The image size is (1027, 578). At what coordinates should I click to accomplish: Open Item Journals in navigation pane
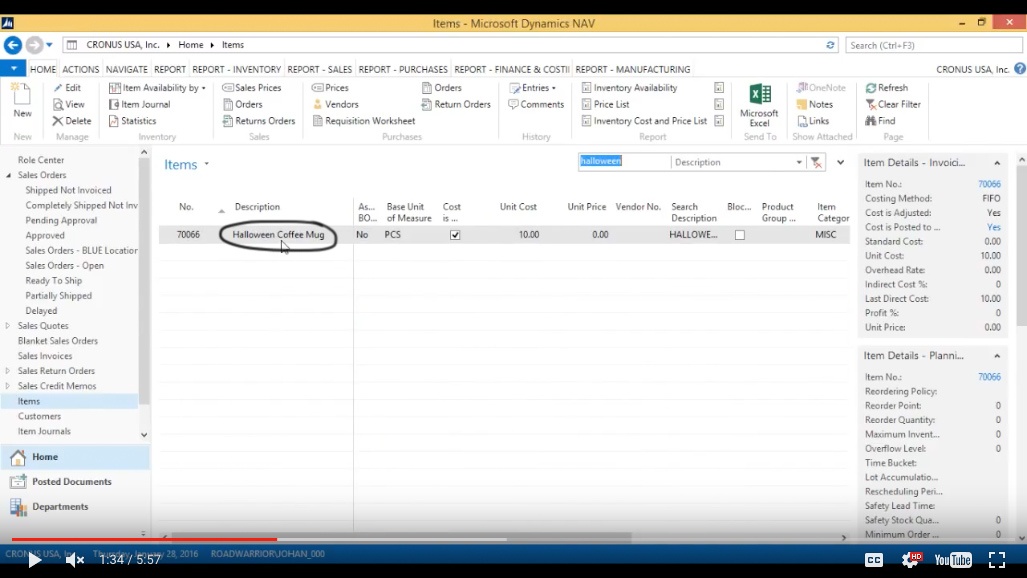click(x=44, y=431)
